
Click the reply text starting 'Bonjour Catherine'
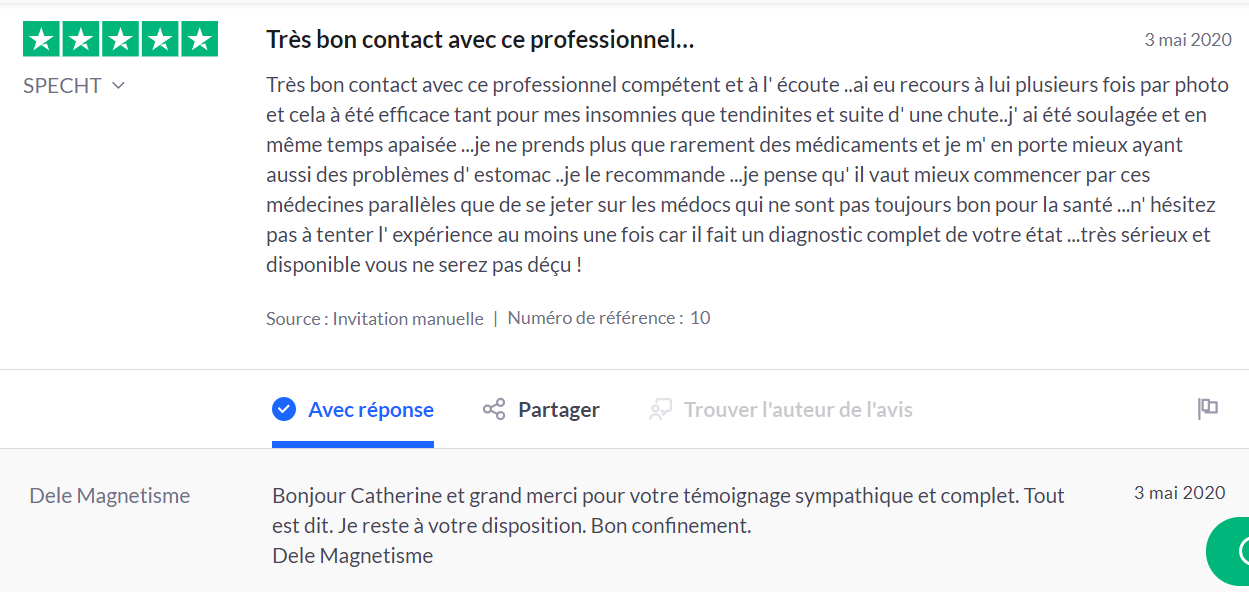668,496
